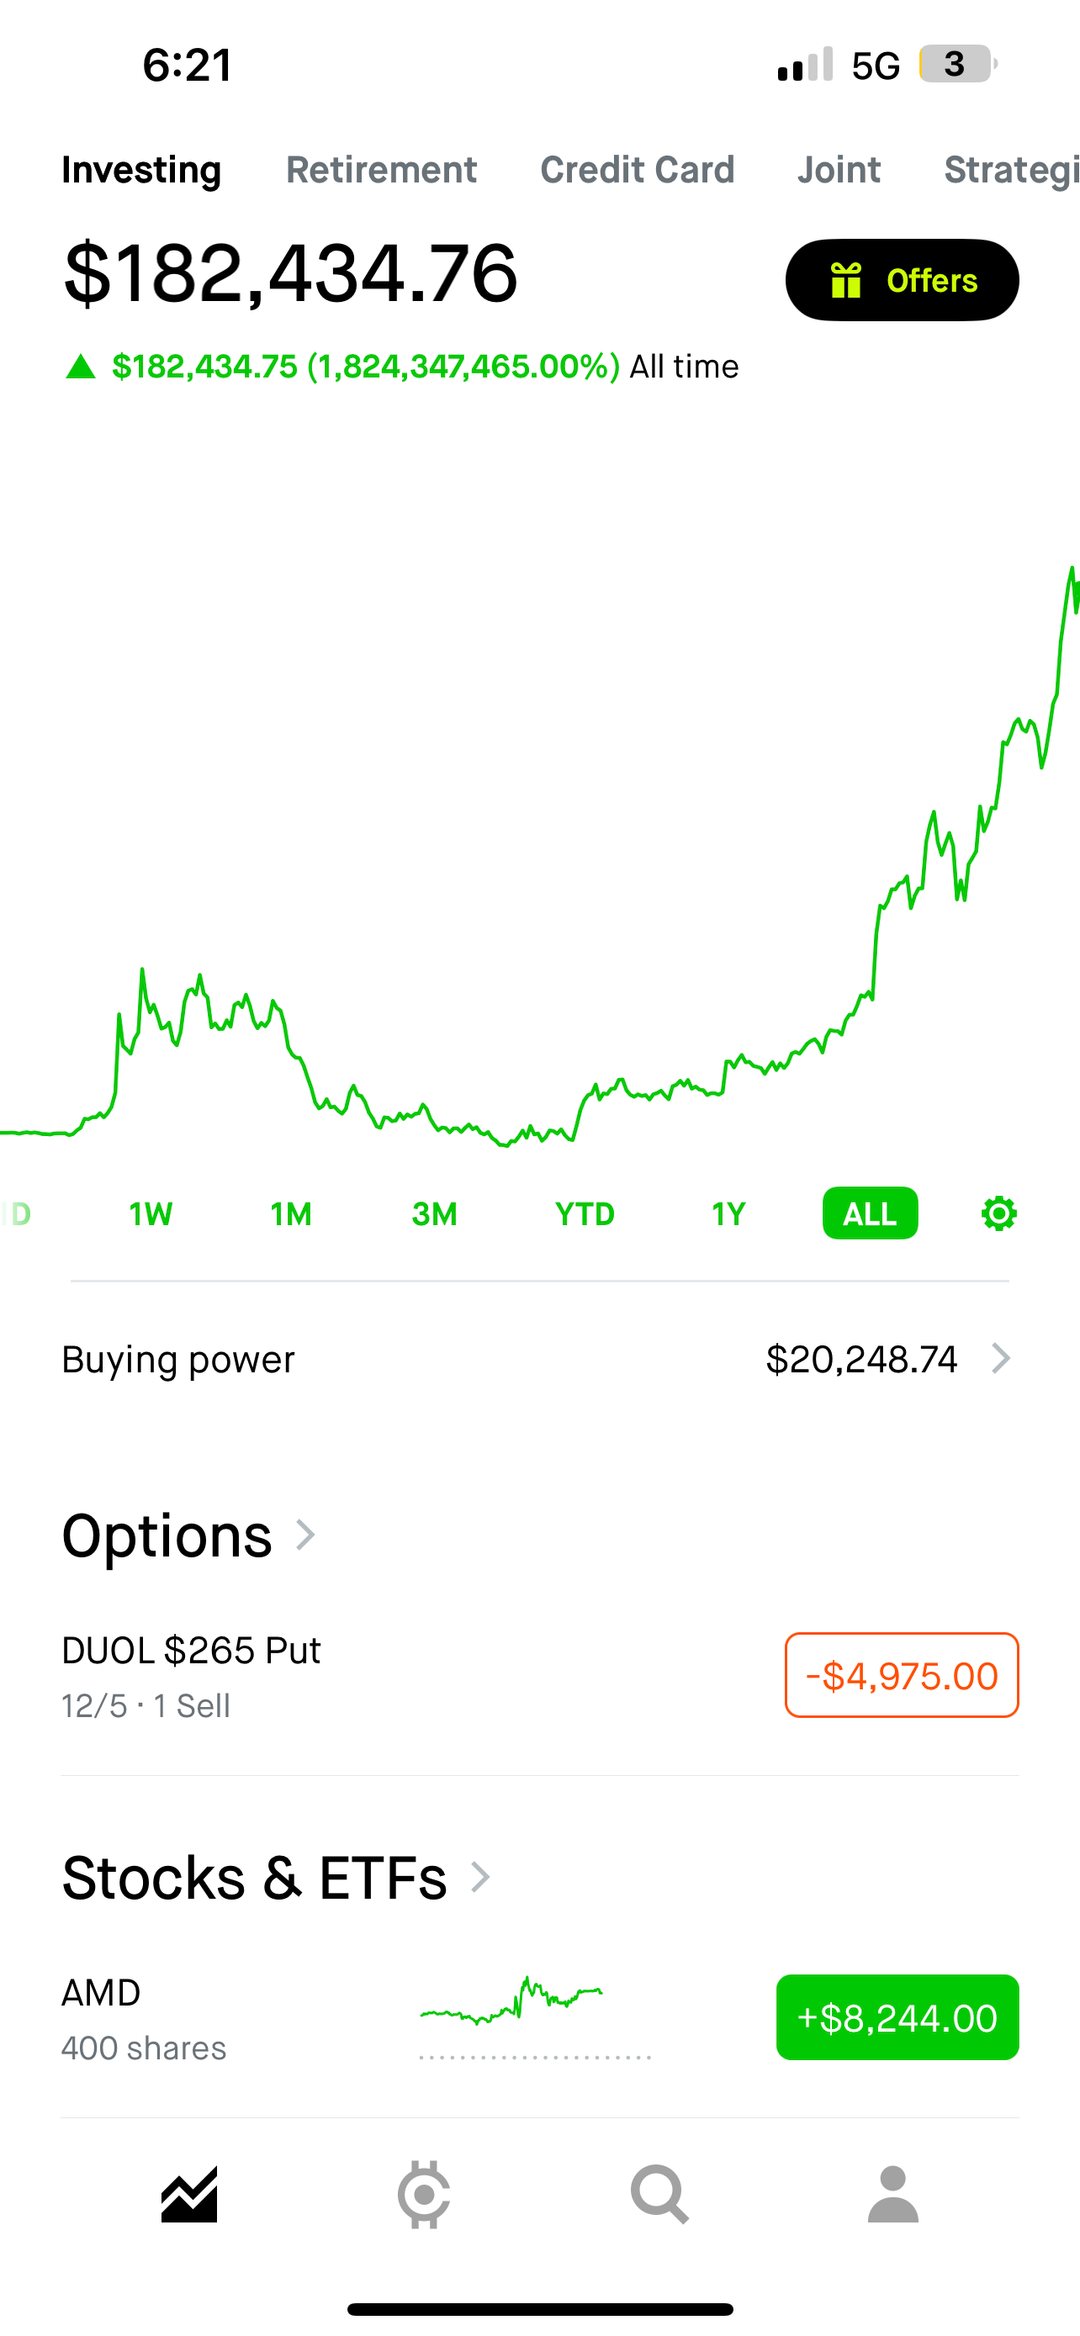Switch to the Retirement tab
The height and width of the screenshot is (2336, 1080).
pos(381,170)
